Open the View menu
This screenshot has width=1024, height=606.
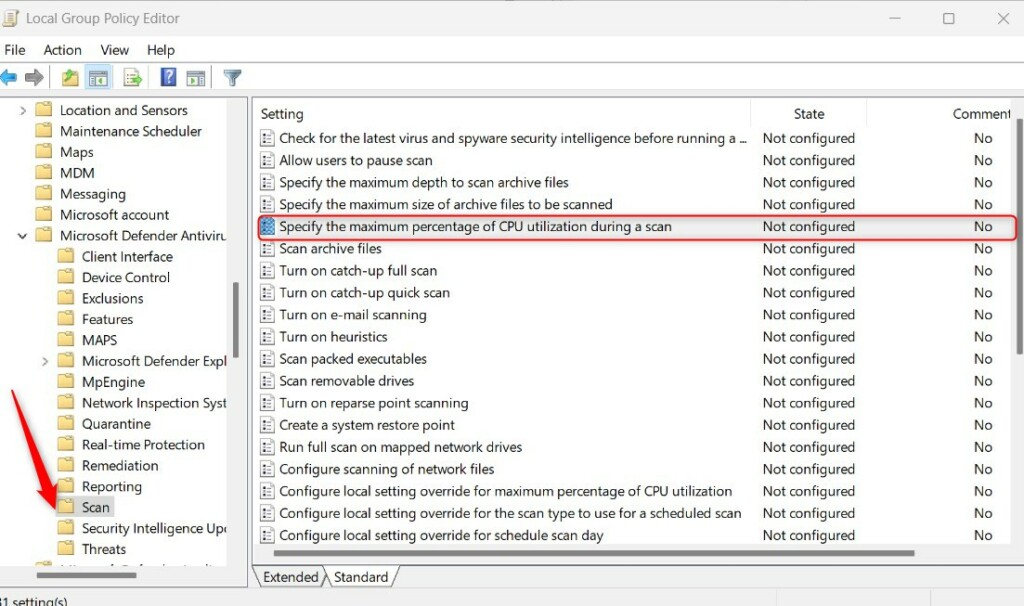pos(114,49)
